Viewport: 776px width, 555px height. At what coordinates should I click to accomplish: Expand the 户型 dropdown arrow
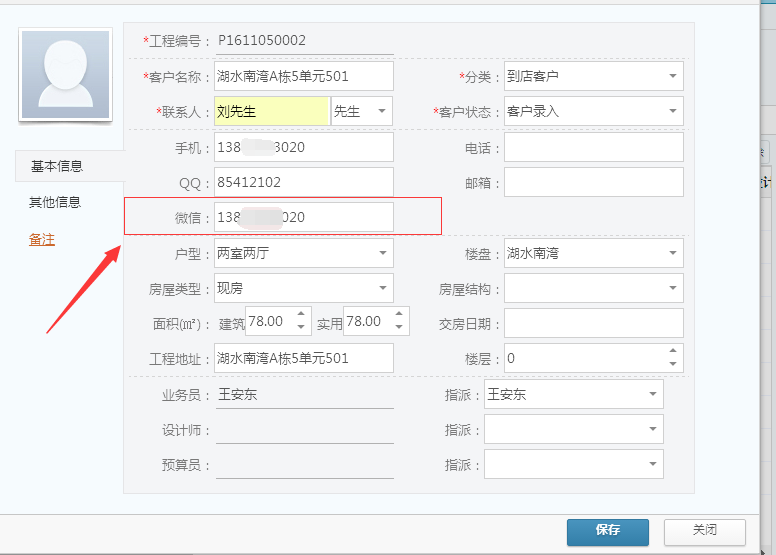coord(382,253)
